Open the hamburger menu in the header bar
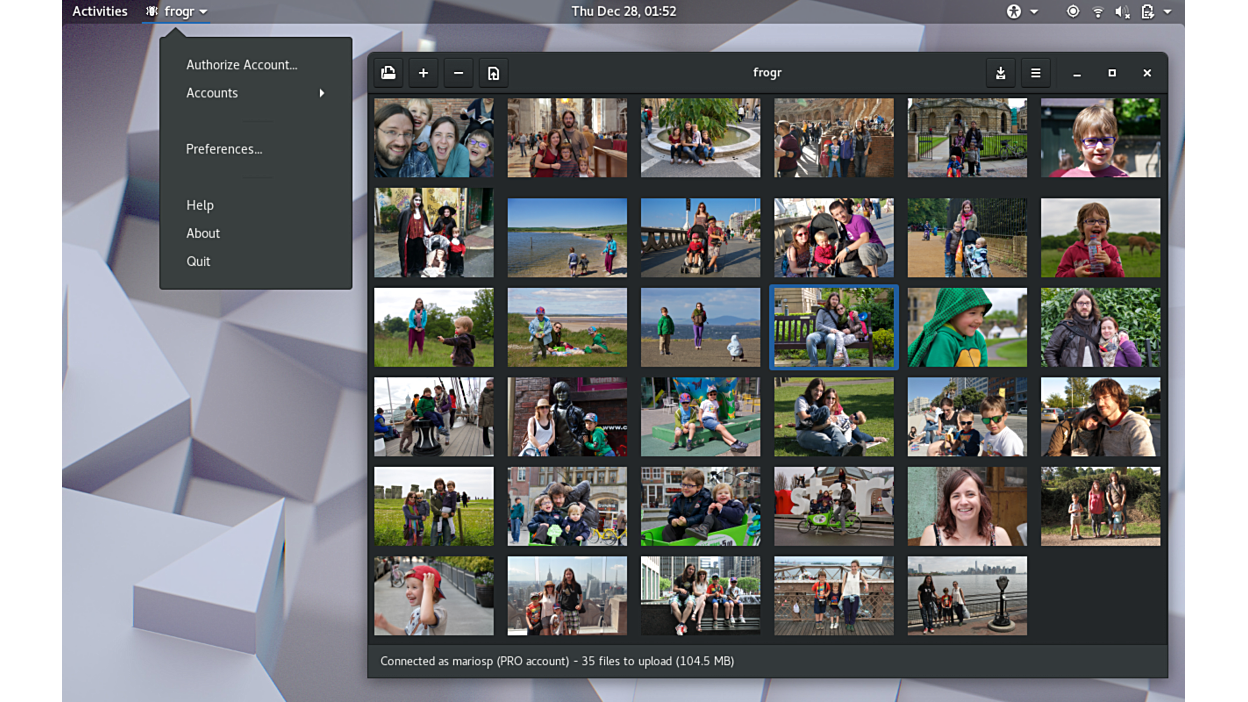 [x=1035, y=73]
